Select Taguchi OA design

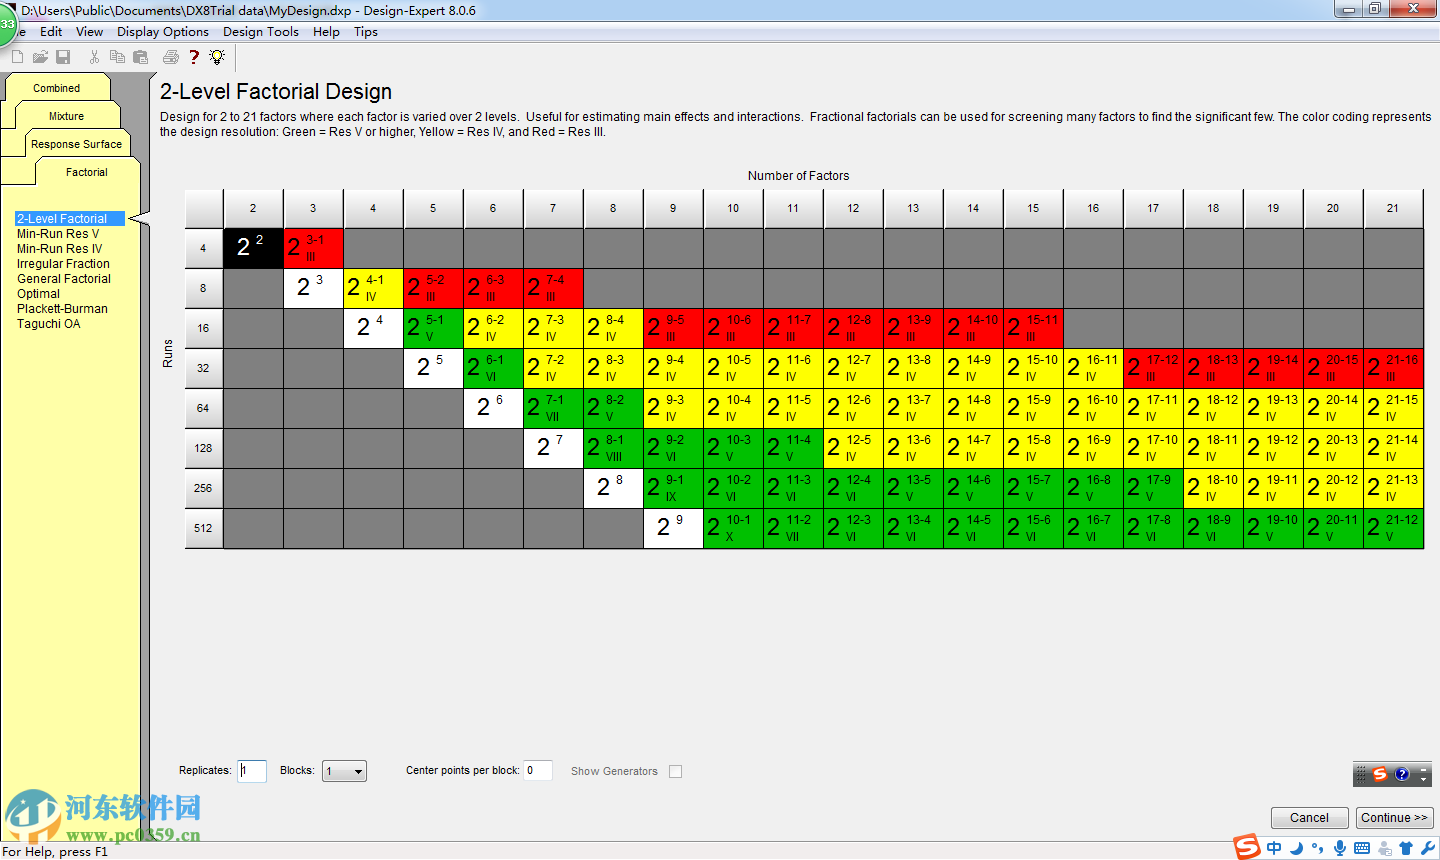tap(48, 324)
